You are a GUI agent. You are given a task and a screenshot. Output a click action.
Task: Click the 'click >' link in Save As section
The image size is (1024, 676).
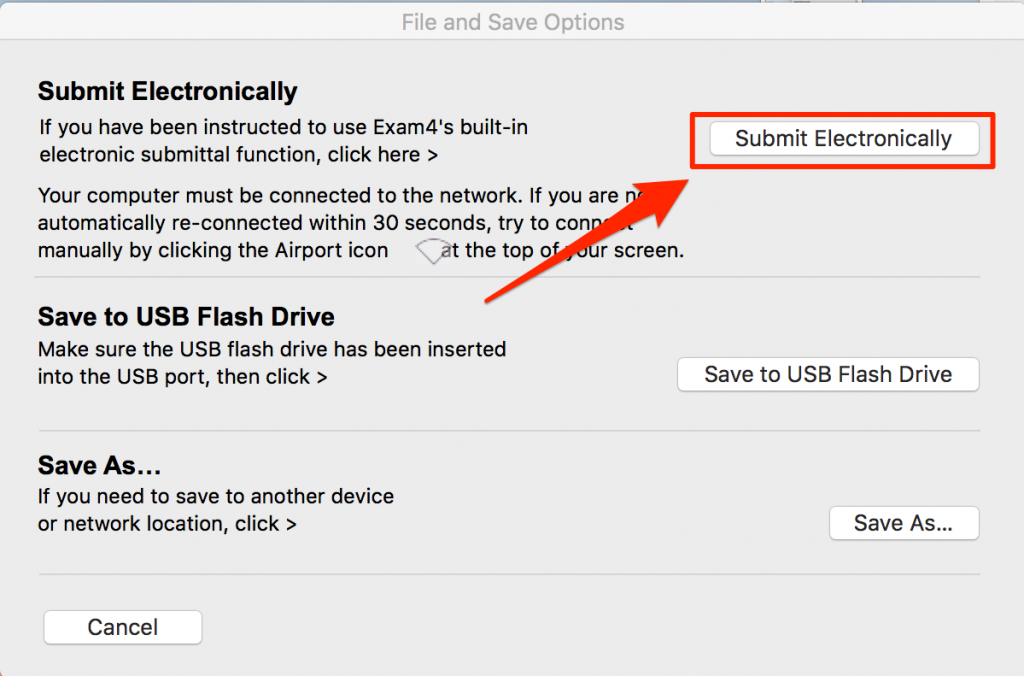pyautogui.click(x=266, y=523)
